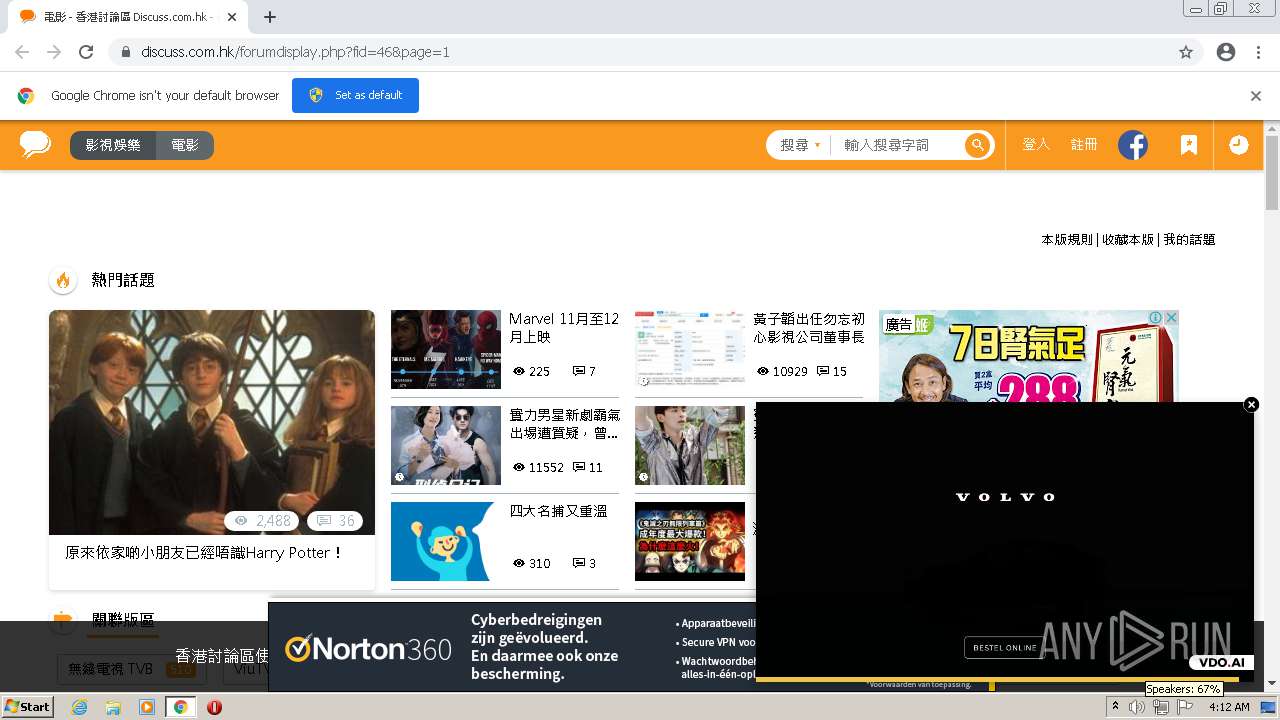Click the Norton 360 banner ad
The width and height of the screenshot is (1280, 720).
tap(512, 647)
